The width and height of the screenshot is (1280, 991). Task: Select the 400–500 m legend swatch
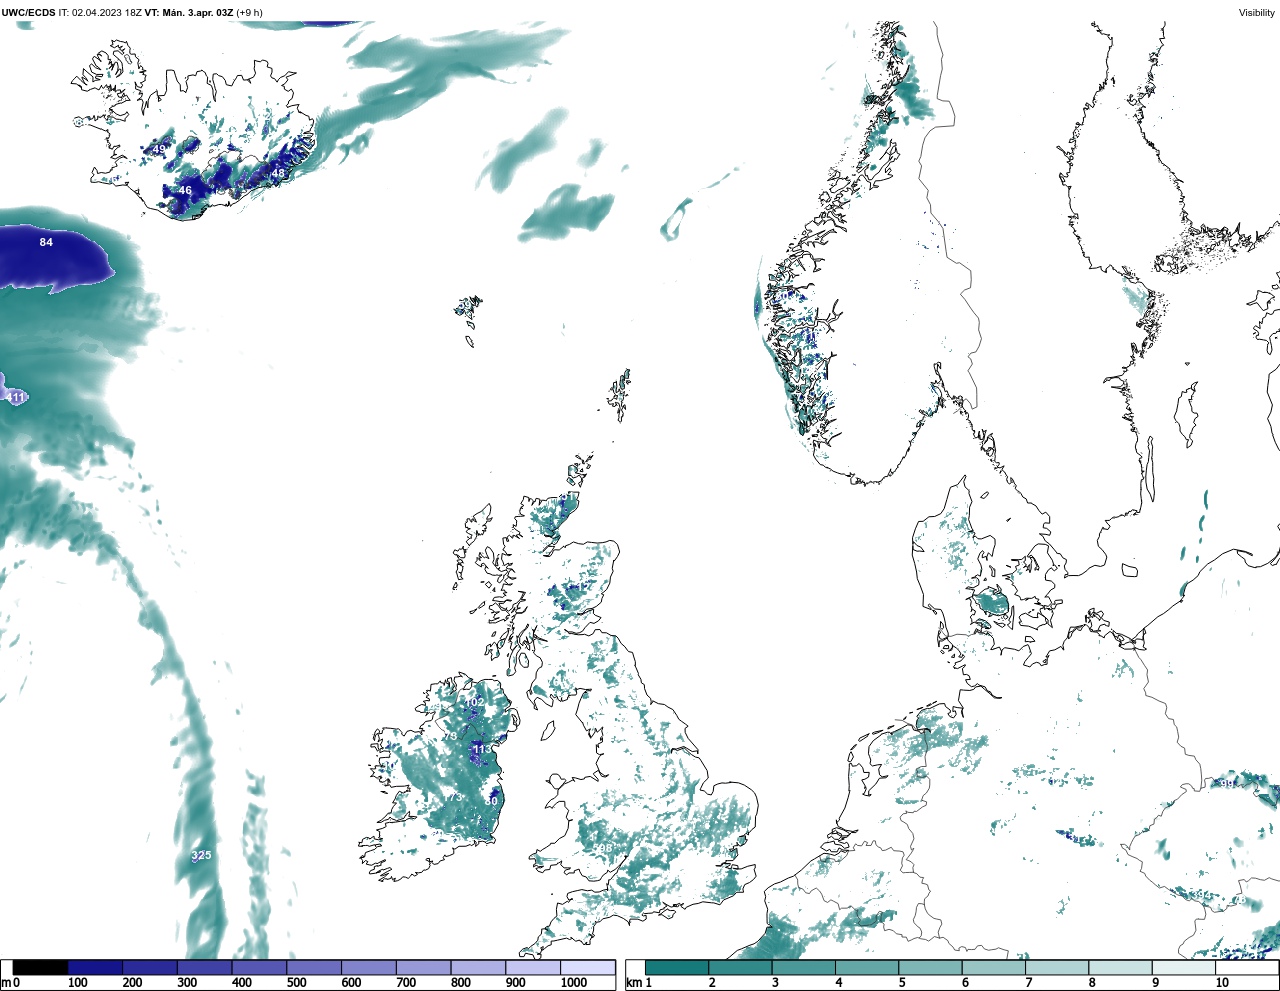coord(259,967)
